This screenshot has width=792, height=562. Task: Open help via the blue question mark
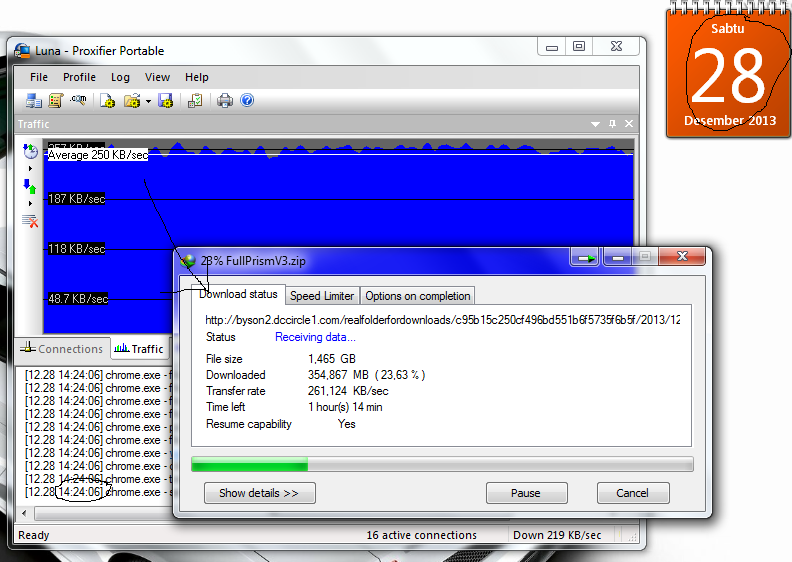pos(247,100)
